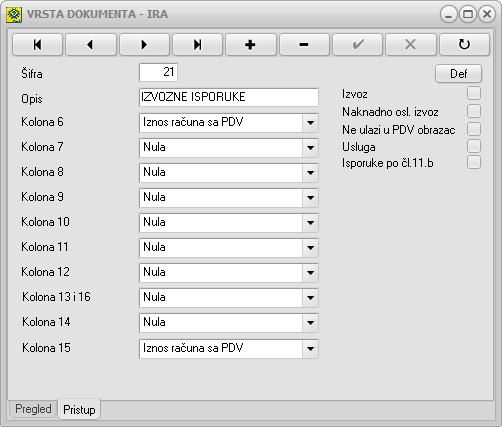Enable the Izvoz checkbox
The image size is (502, 427).
[474, 93]
